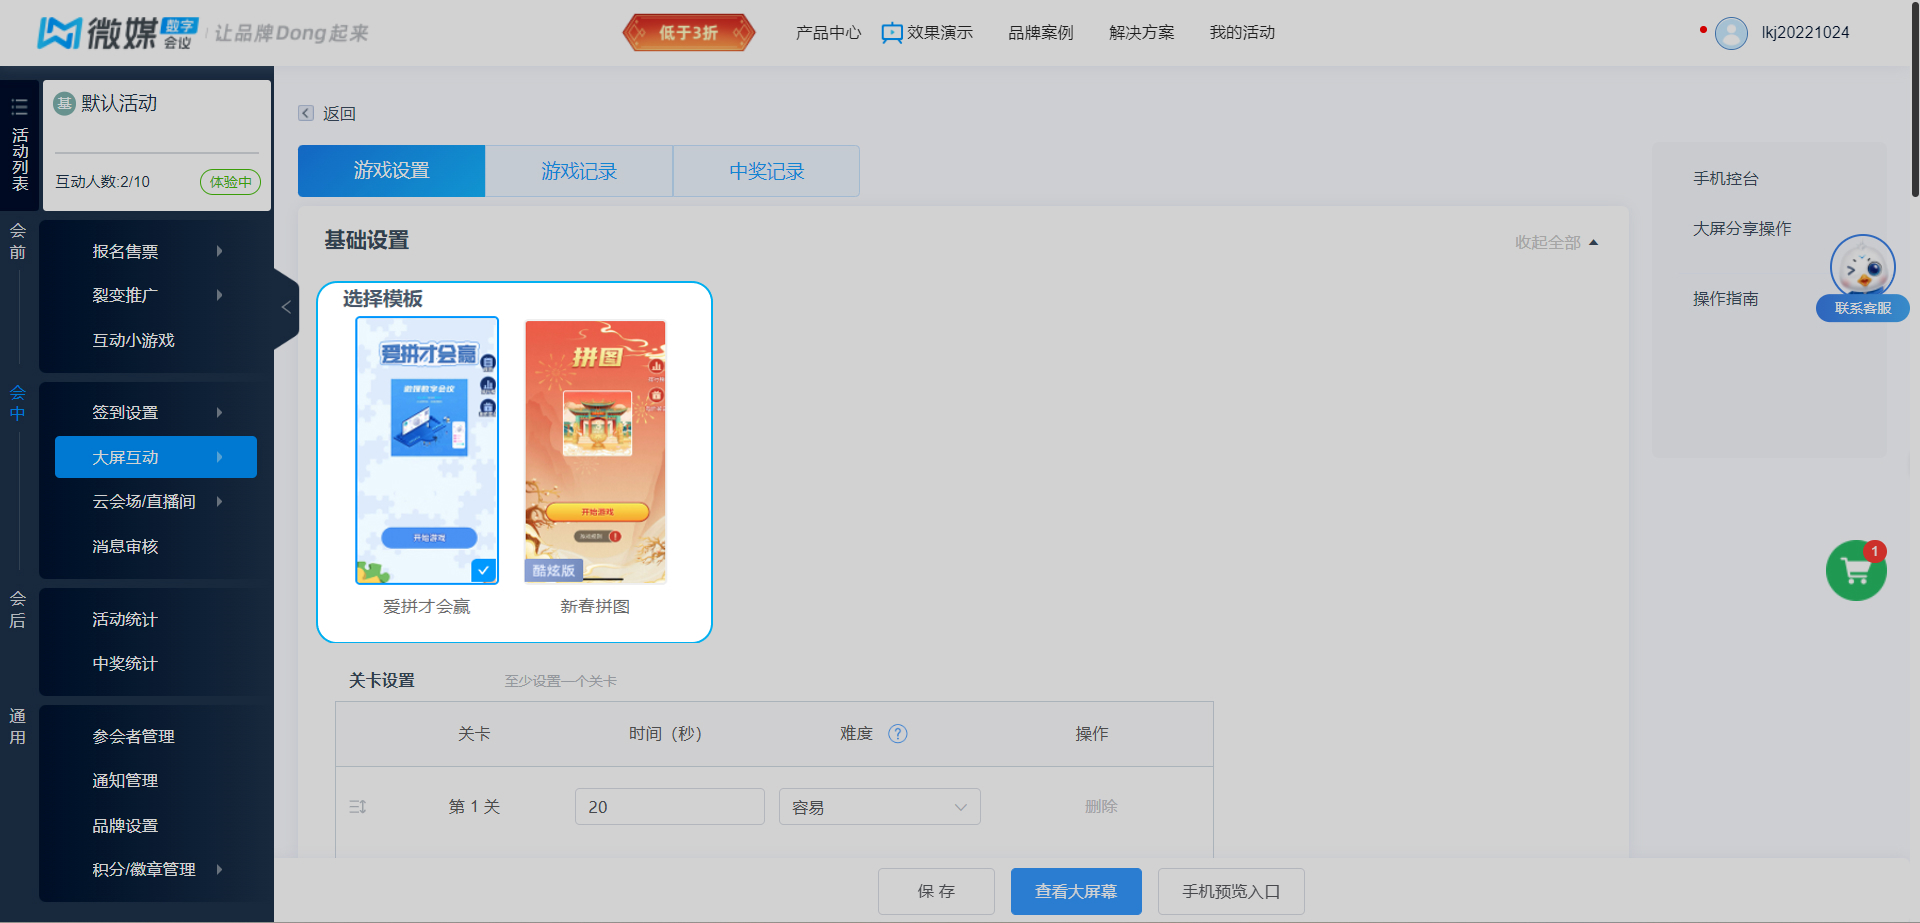Open 中奖统计 in the sidebar
The width and height of the screenshot is (1920, 923).
click(x=125, y=663)
